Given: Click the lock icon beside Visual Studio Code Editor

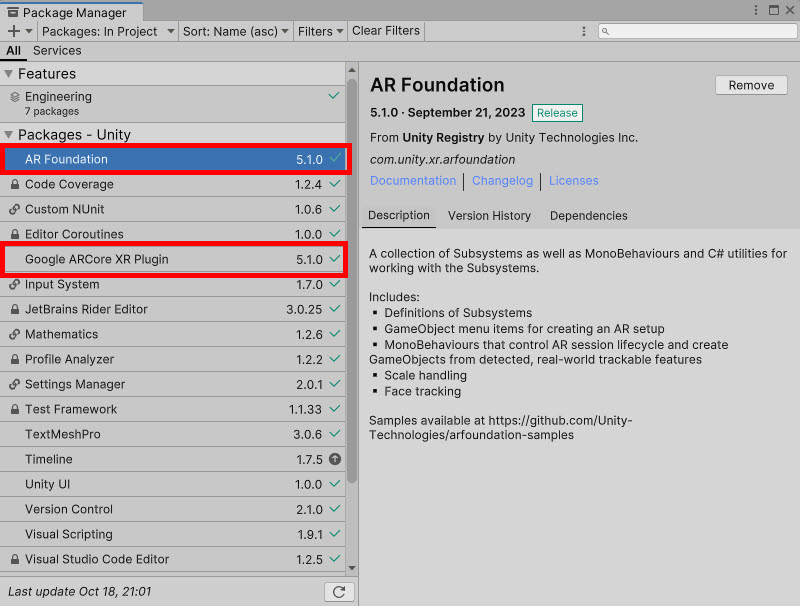Looking at the screenshot, I should (x=15, y=559).
